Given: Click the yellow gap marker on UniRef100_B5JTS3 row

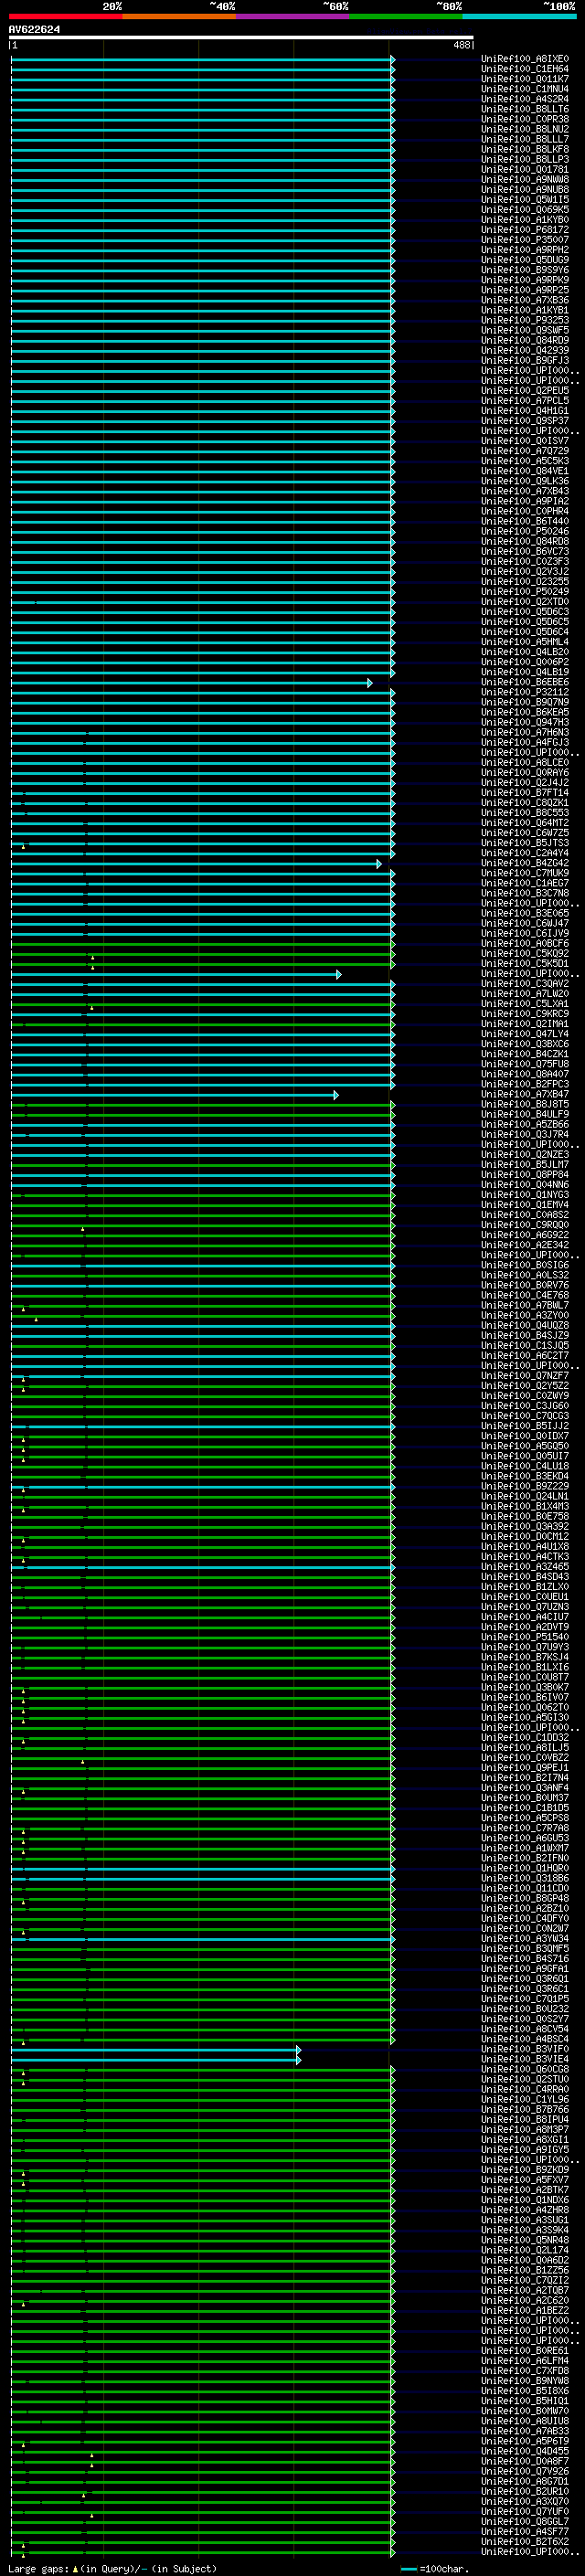Looking at the screenshot, I should pos(24,845).
